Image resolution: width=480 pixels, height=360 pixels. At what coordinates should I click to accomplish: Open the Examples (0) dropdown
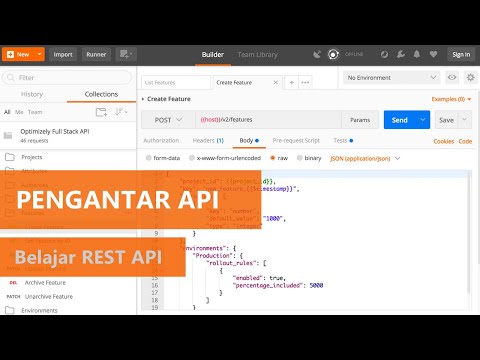point(451,99)
